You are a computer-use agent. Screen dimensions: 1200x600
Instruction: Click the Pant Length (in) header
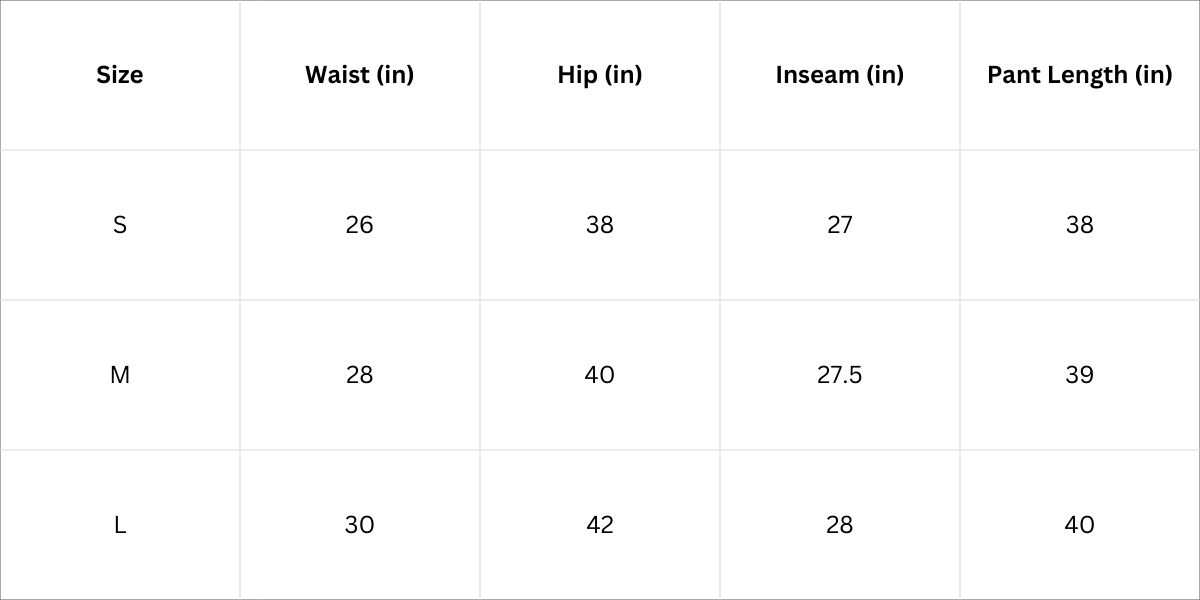1079,75
